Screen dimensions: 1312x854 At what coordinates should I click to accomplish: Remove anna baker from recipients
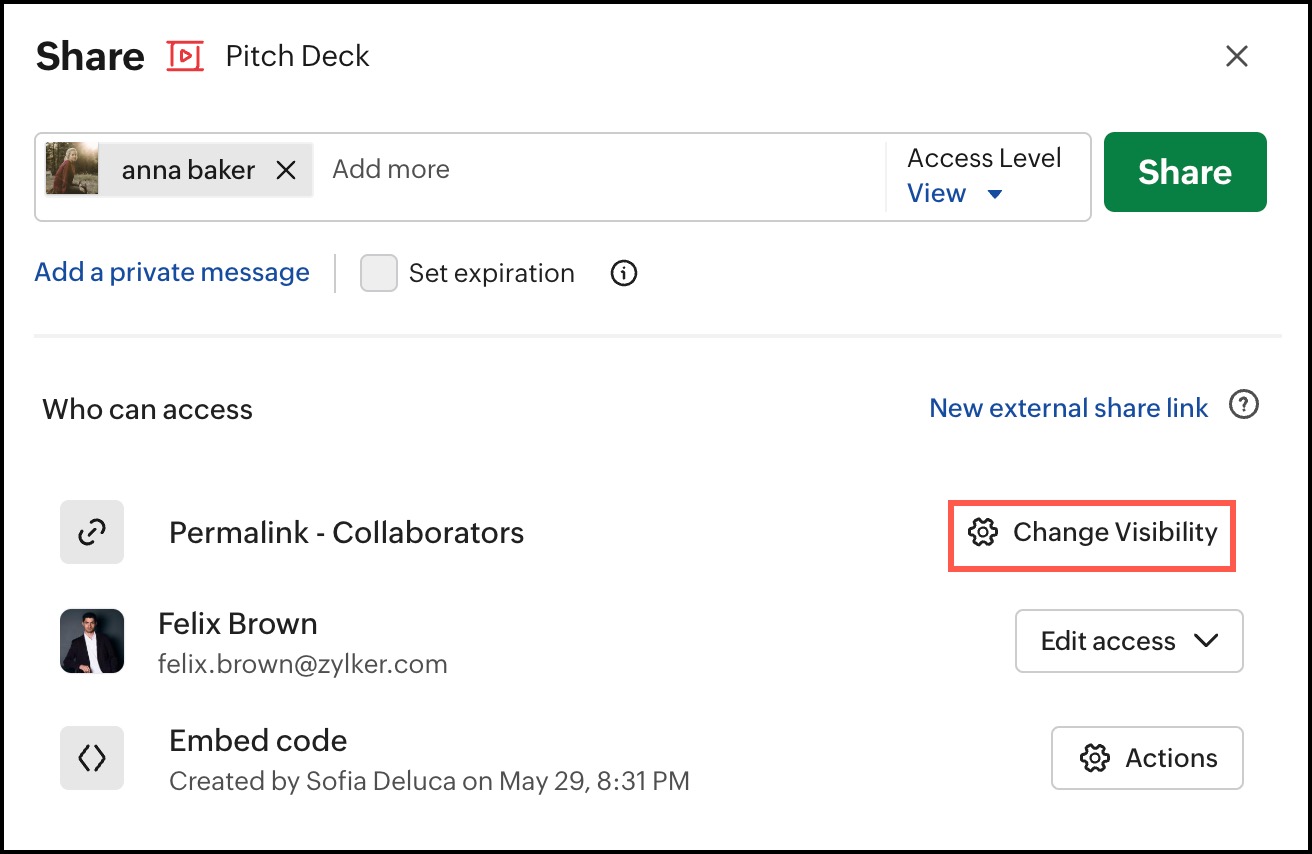click(286, 170)
